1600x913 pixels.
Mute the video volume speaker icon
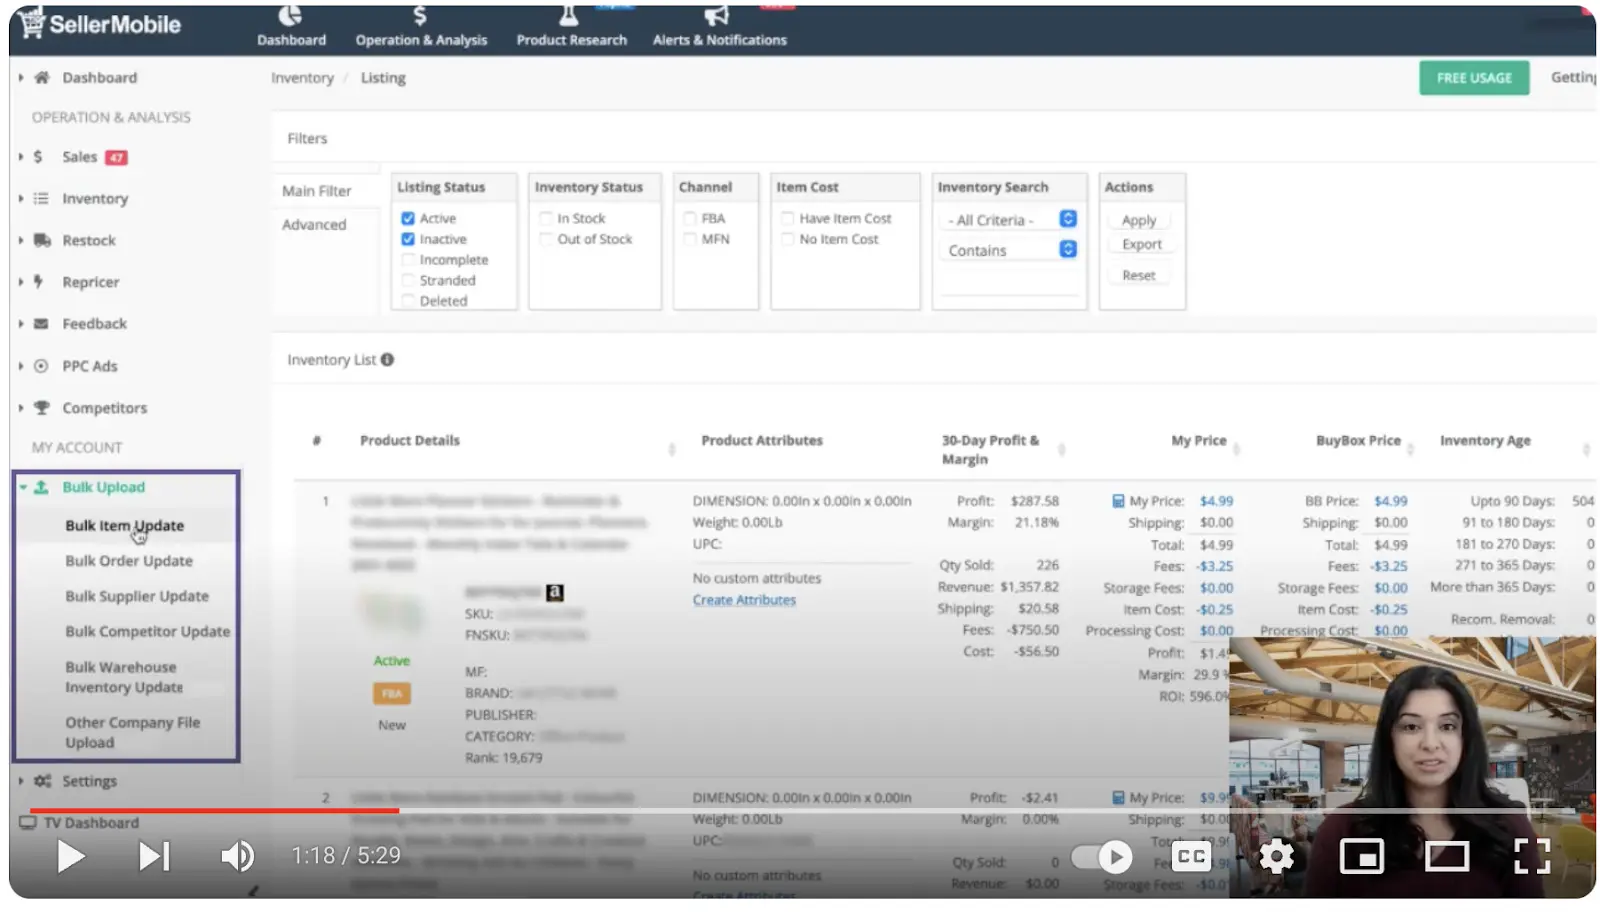pos(237,857)
